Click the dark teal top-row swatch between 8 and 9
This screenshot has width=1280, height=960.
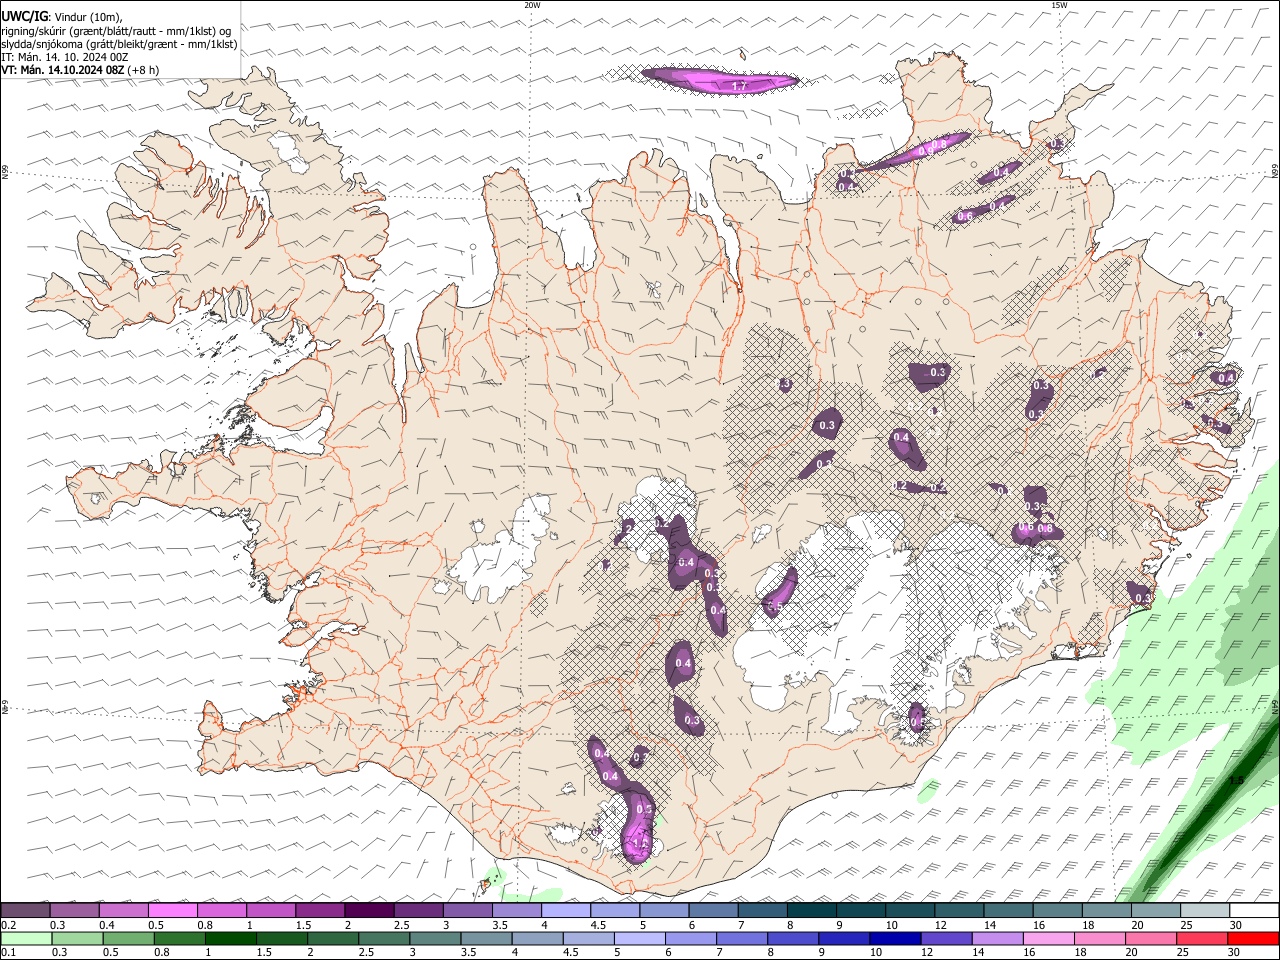click(x=812, y=911)
